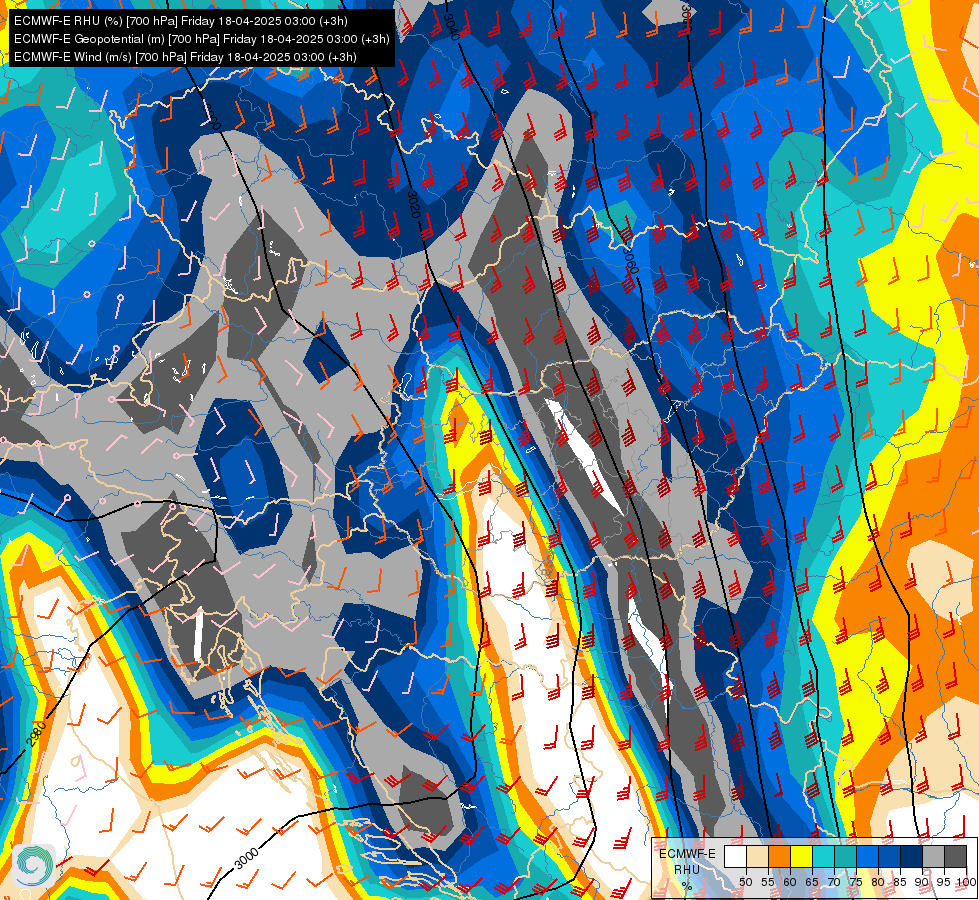Click the legend label 90
The image size is (979, 900).
click(x=922, y=882)
